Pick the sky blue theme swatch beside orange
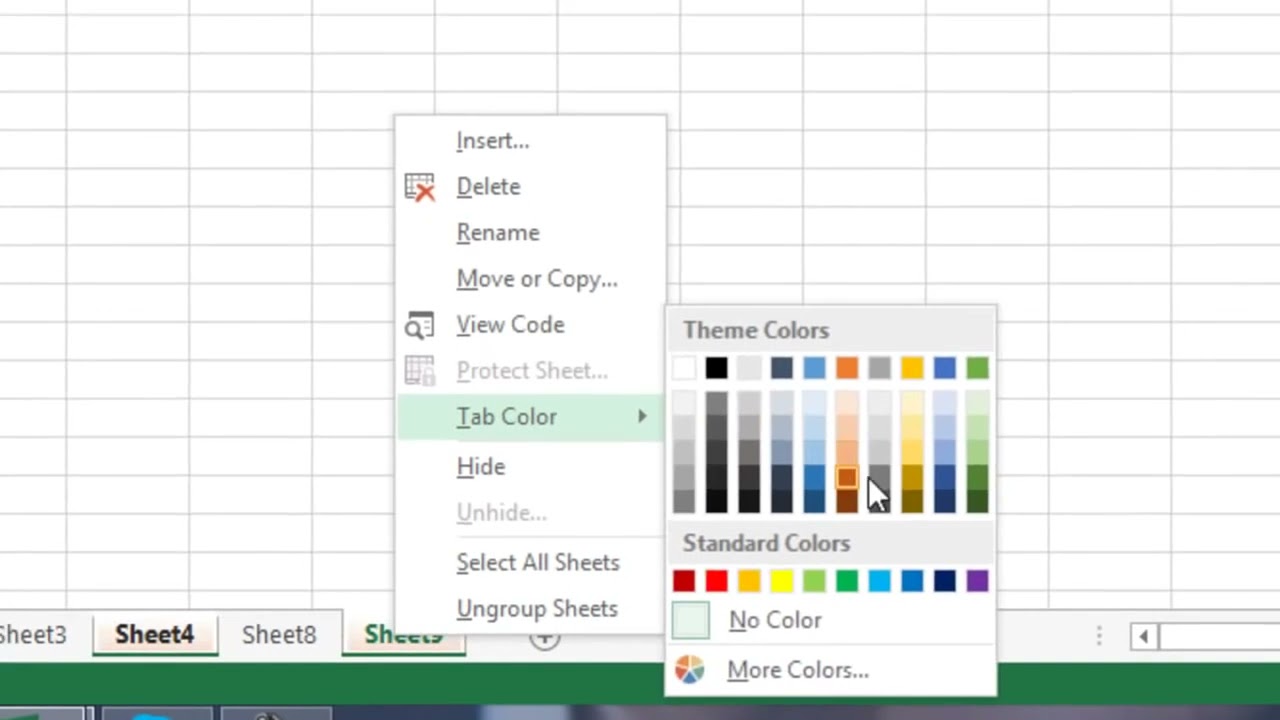 pos(814,368)
